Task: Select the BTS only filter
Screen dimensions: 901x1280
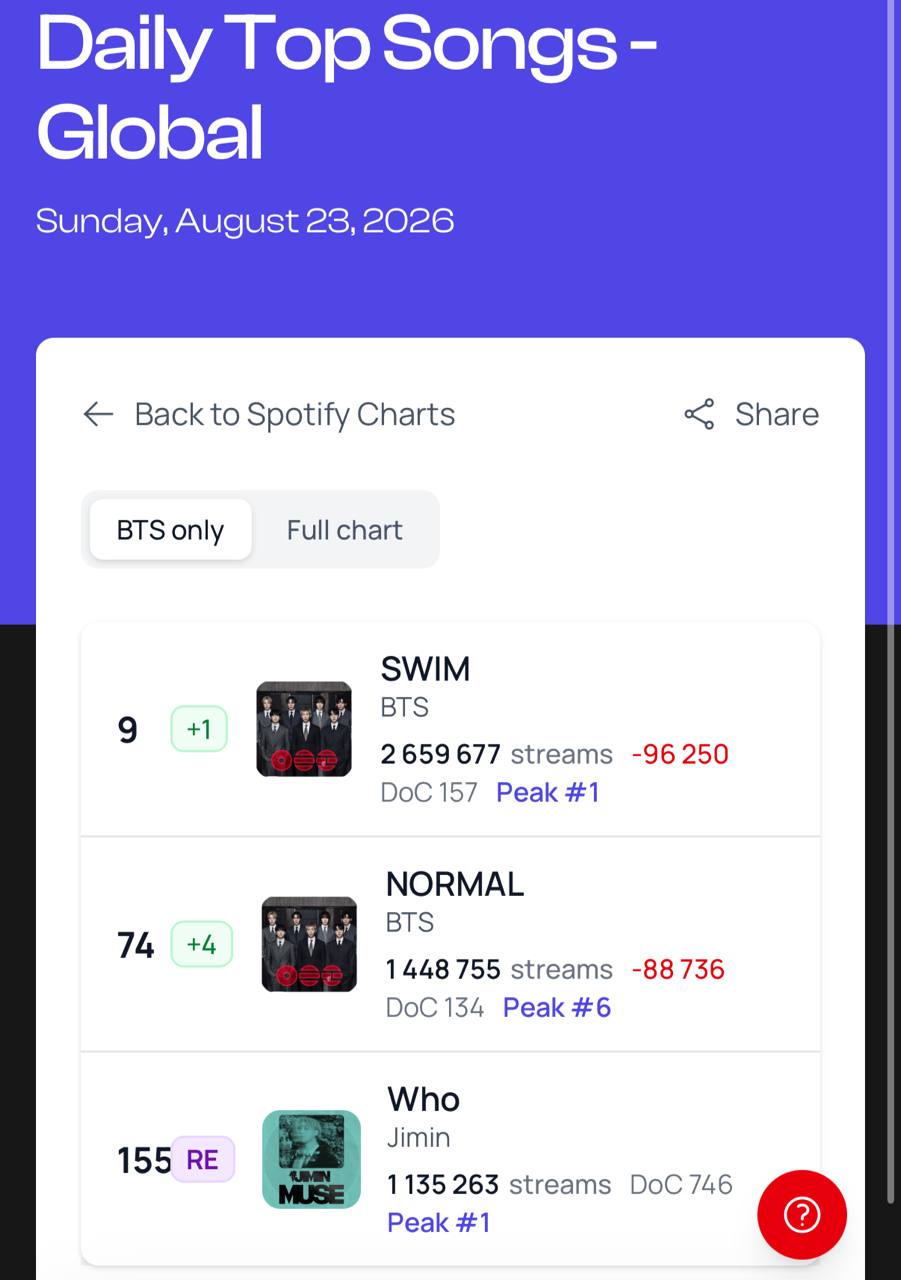Action: click(x=170, y=529)
